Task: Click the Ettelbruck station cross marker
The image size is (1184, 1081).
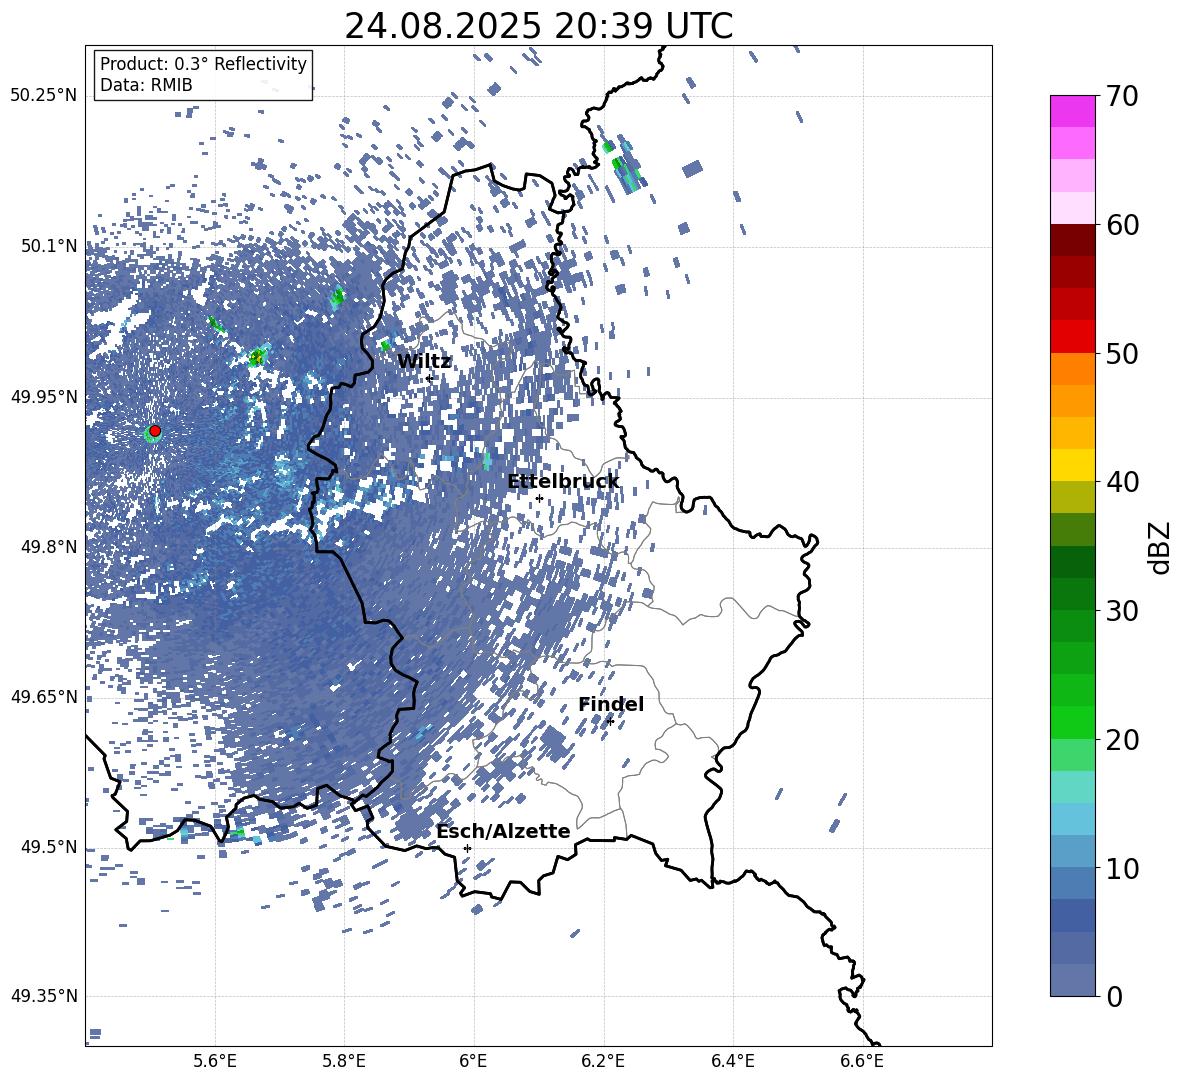Action: tap(539, 498)
